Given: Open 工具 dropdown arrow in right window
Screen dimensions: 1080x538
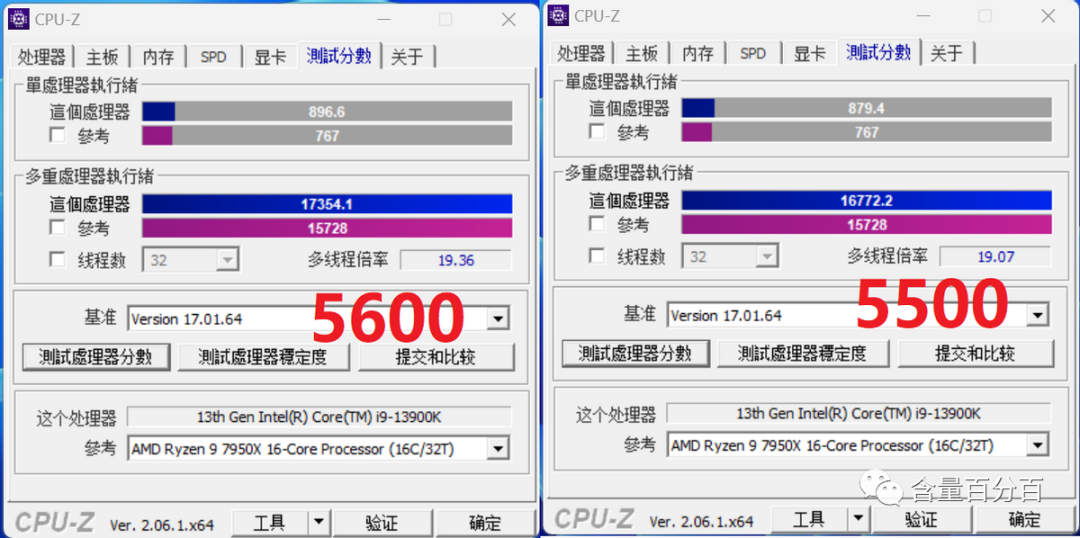Looking at the screenshot, I should point(858,519).
